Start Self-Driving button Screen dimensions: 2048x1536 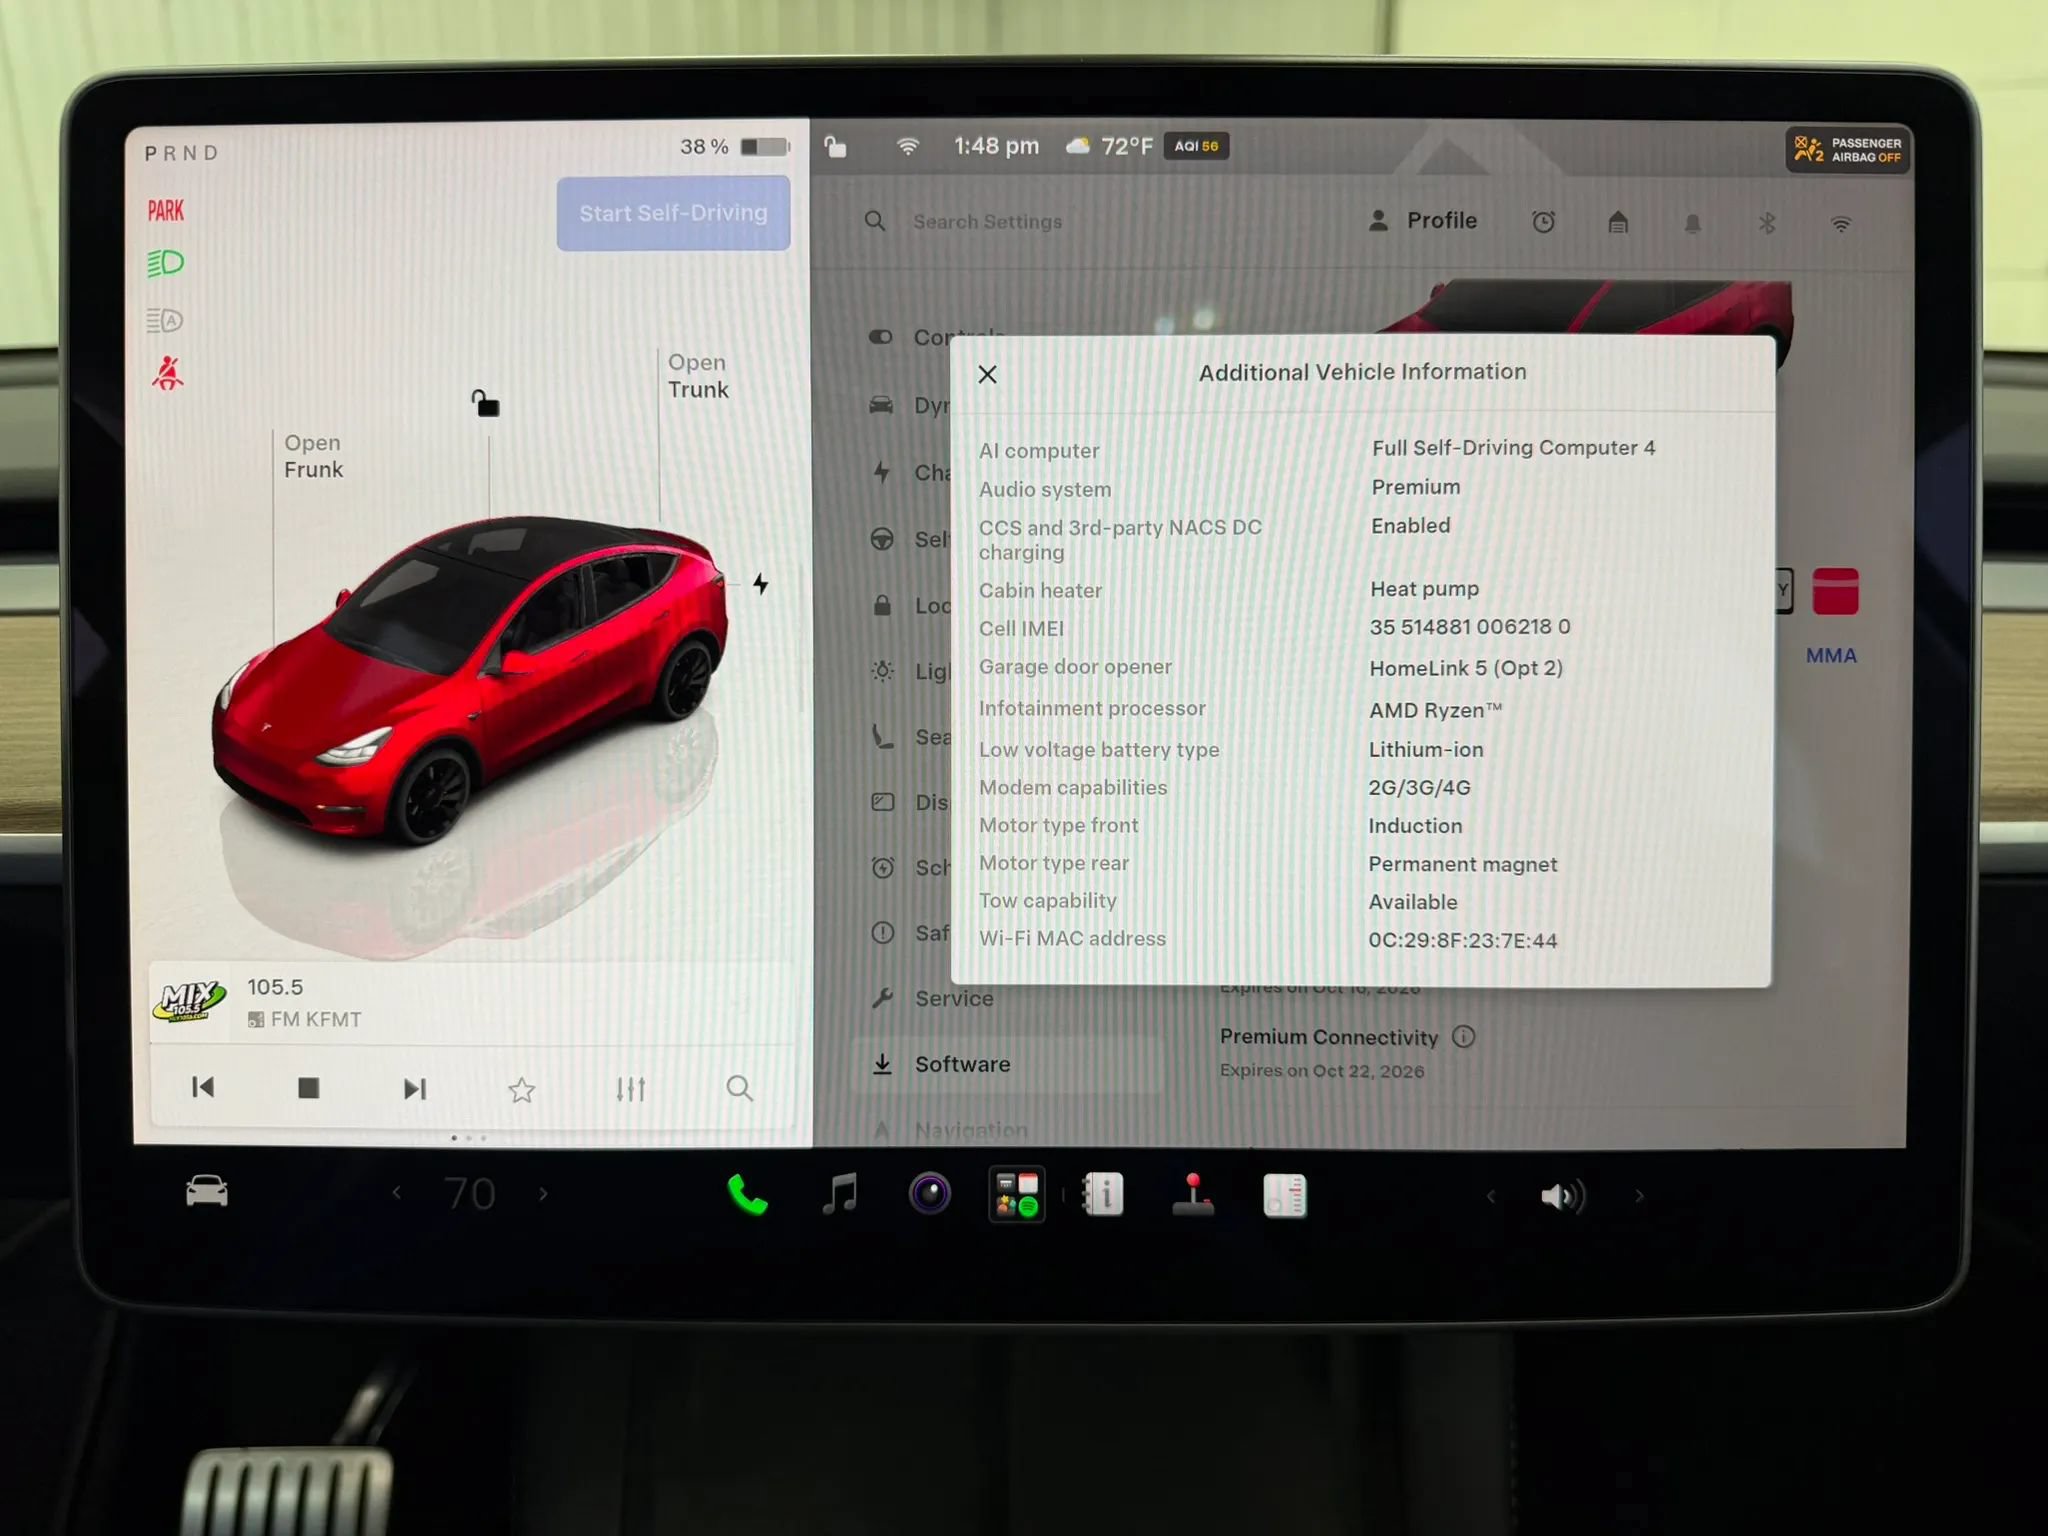[673, 213]
